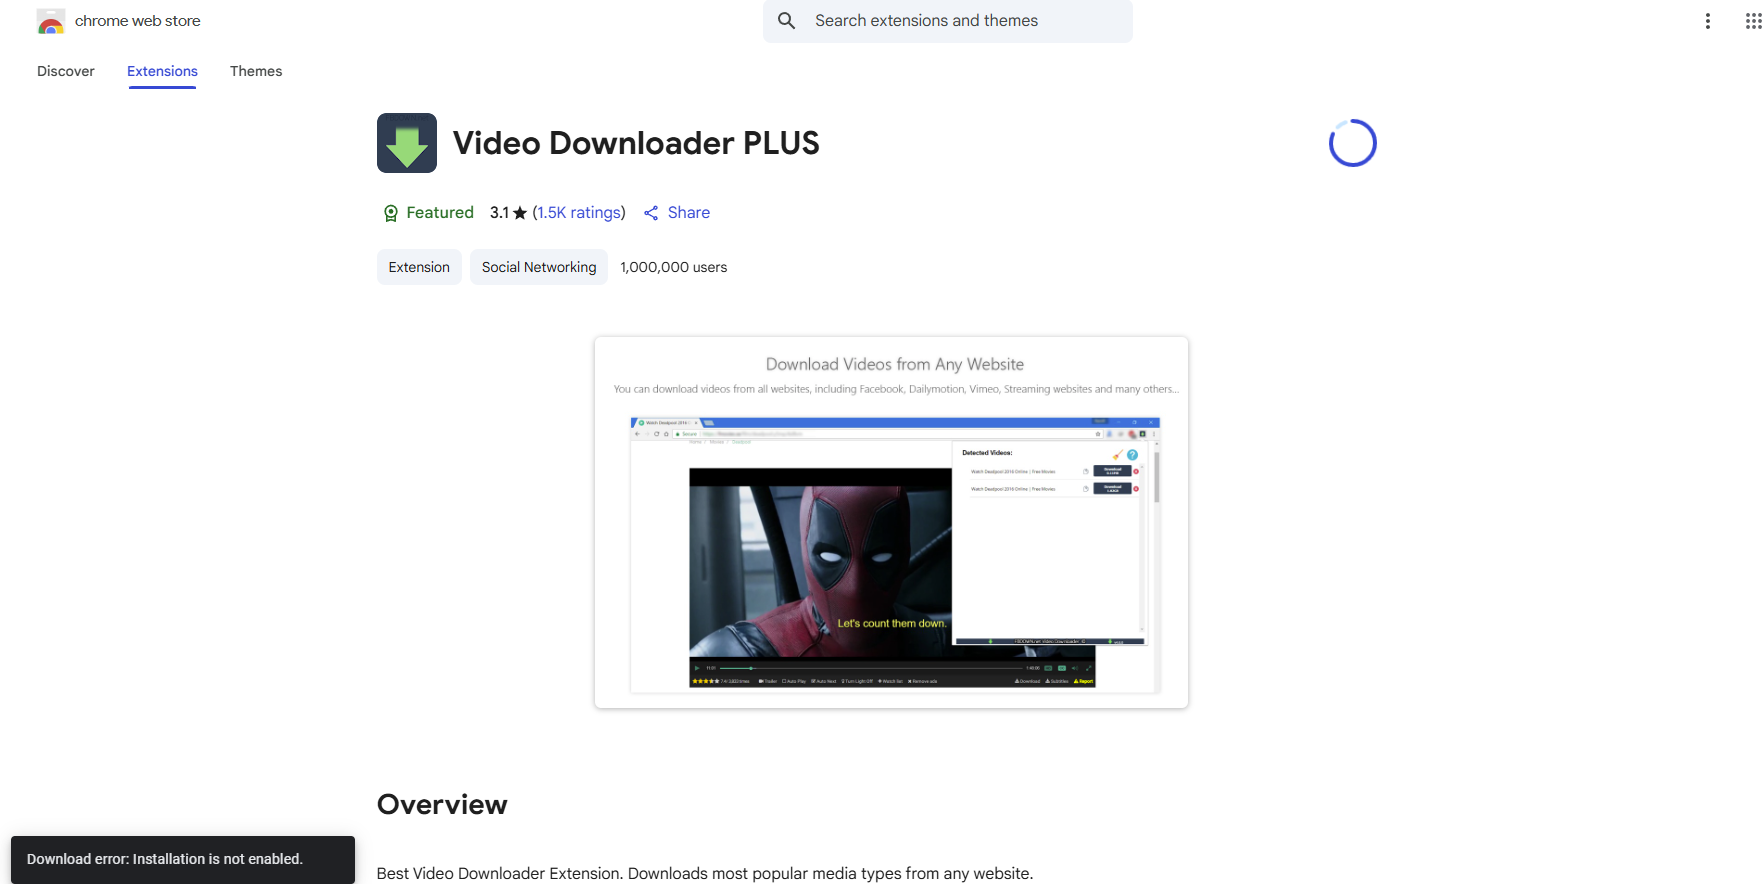The height and width of the screenshot is (884, 1764).
Task: Click the Extension category chip
Action: tap(419, 267)
